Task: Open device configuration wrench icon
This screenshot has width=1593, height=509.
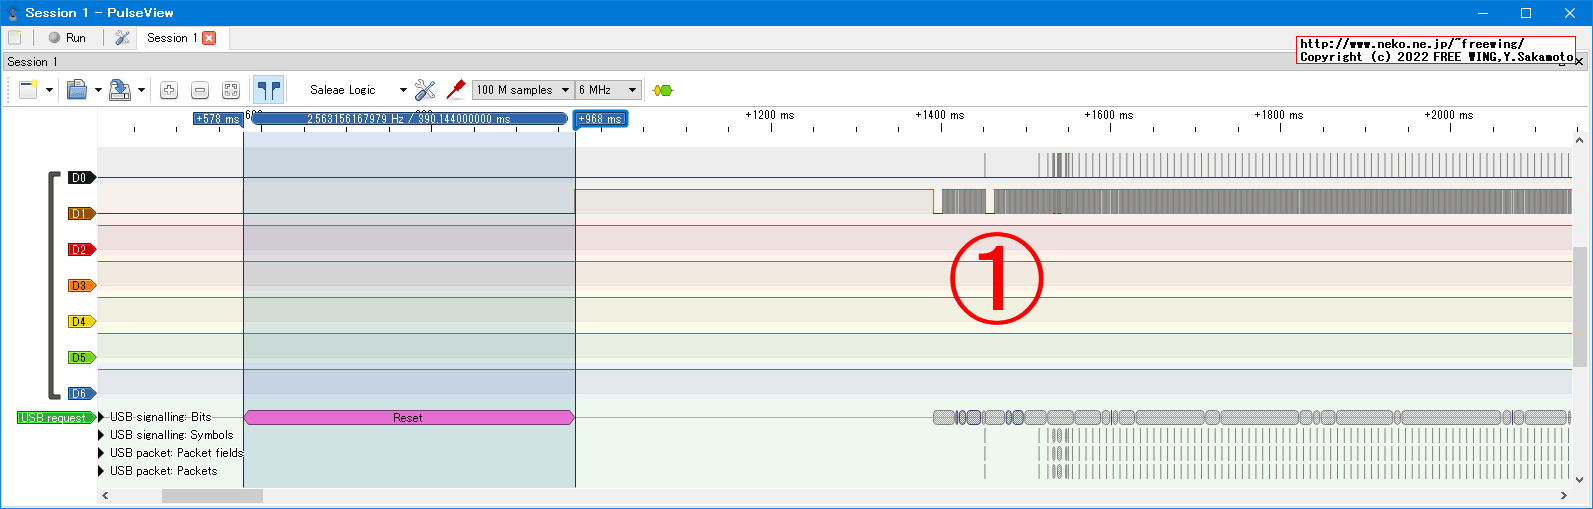Action: tap(425, 90)
